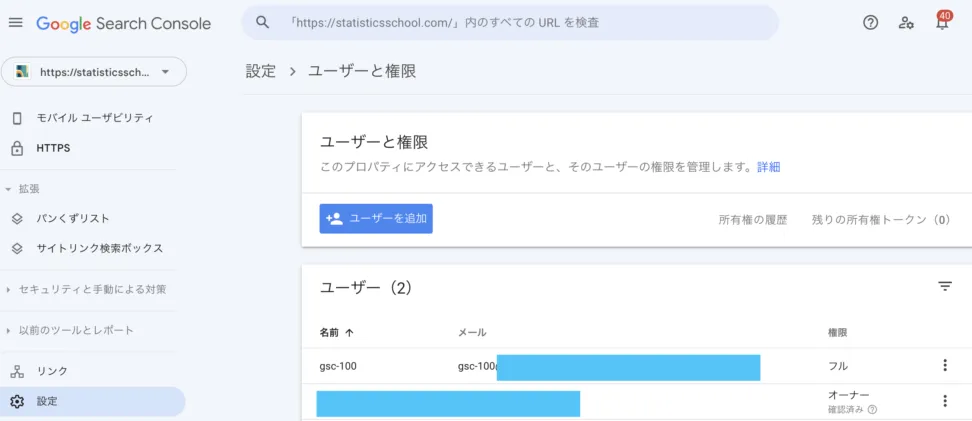This screenshot has width=972, height=421.
Task: Open notifications bell with 40 badge
Action: [942, 22]
